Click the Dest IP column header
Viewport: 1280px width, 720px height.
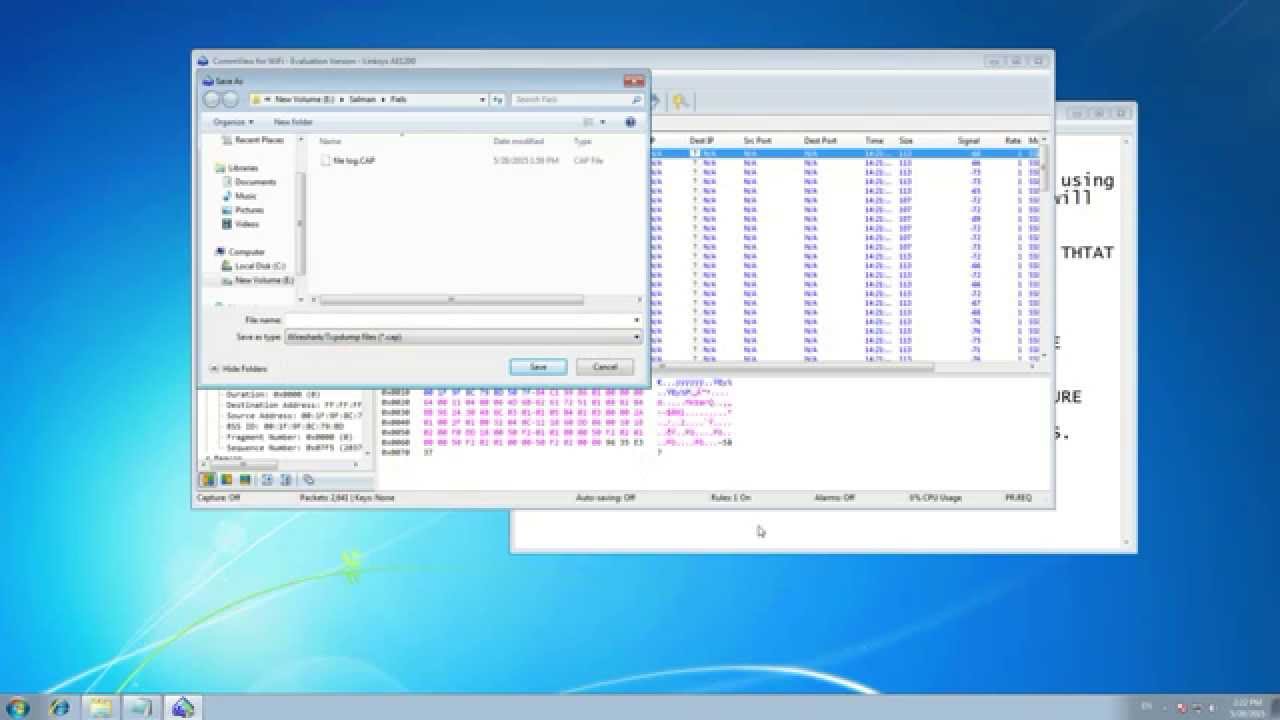702,141
